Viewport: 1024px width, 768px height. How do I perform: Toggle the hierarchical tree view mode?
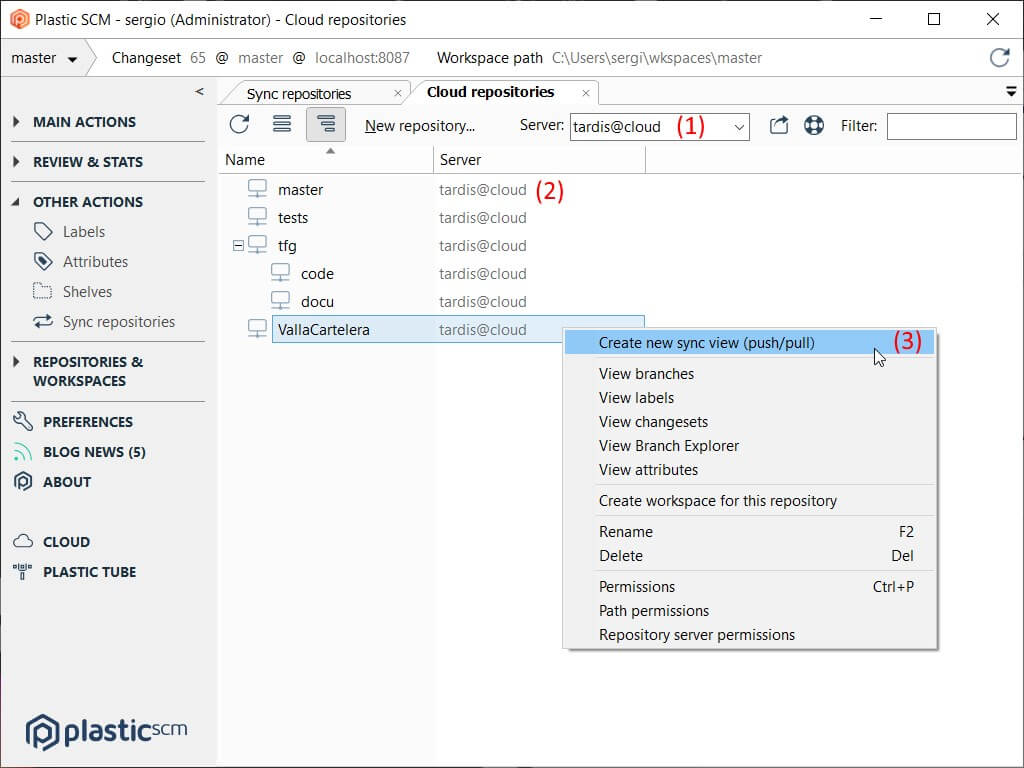click(324, 125)
